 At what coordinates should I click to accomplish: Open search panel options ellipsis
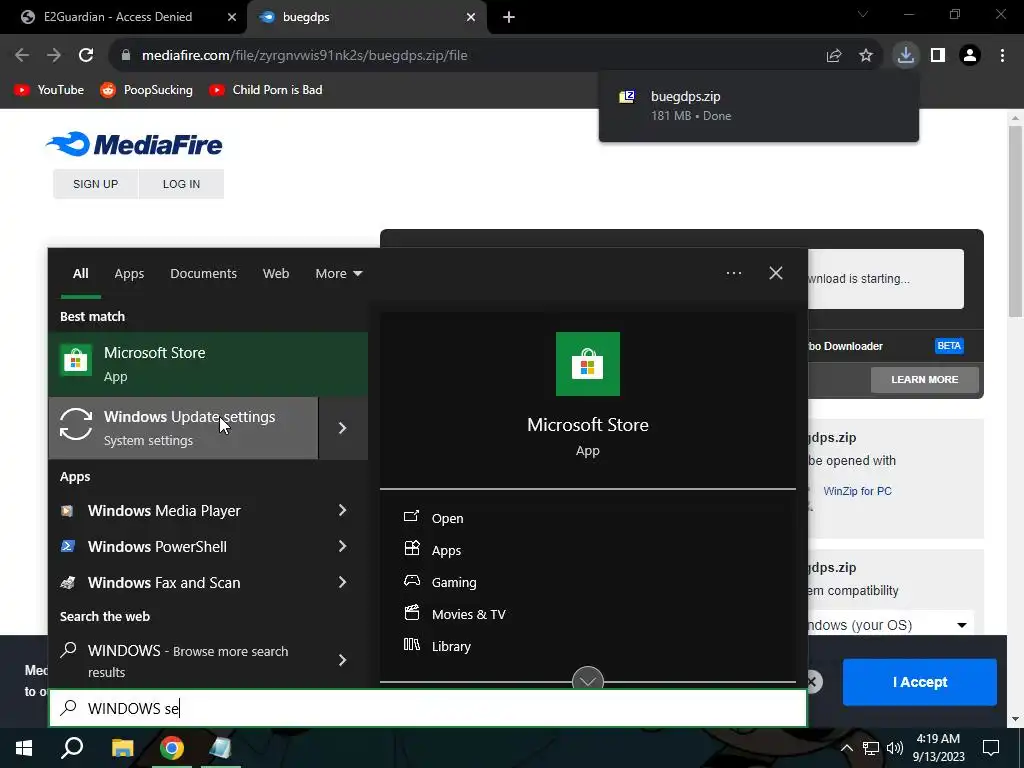pos(733,273)
